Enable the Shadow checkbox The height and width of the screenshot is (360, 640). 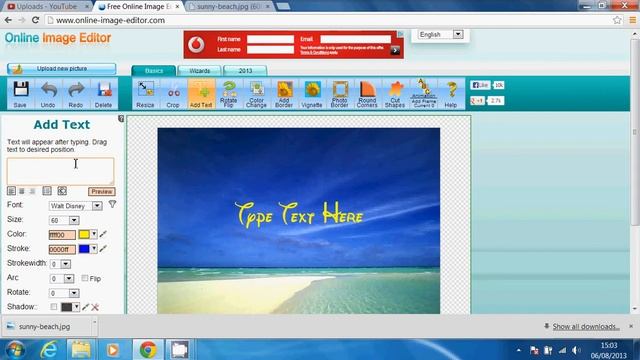click(53, 307)
